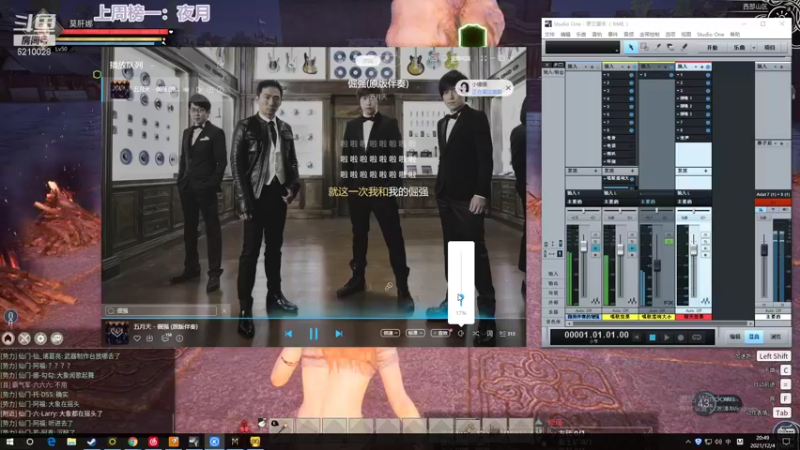Open 音轨 menu in Studio One
This screenshot has height=450, width=800.
click(597, 34)
